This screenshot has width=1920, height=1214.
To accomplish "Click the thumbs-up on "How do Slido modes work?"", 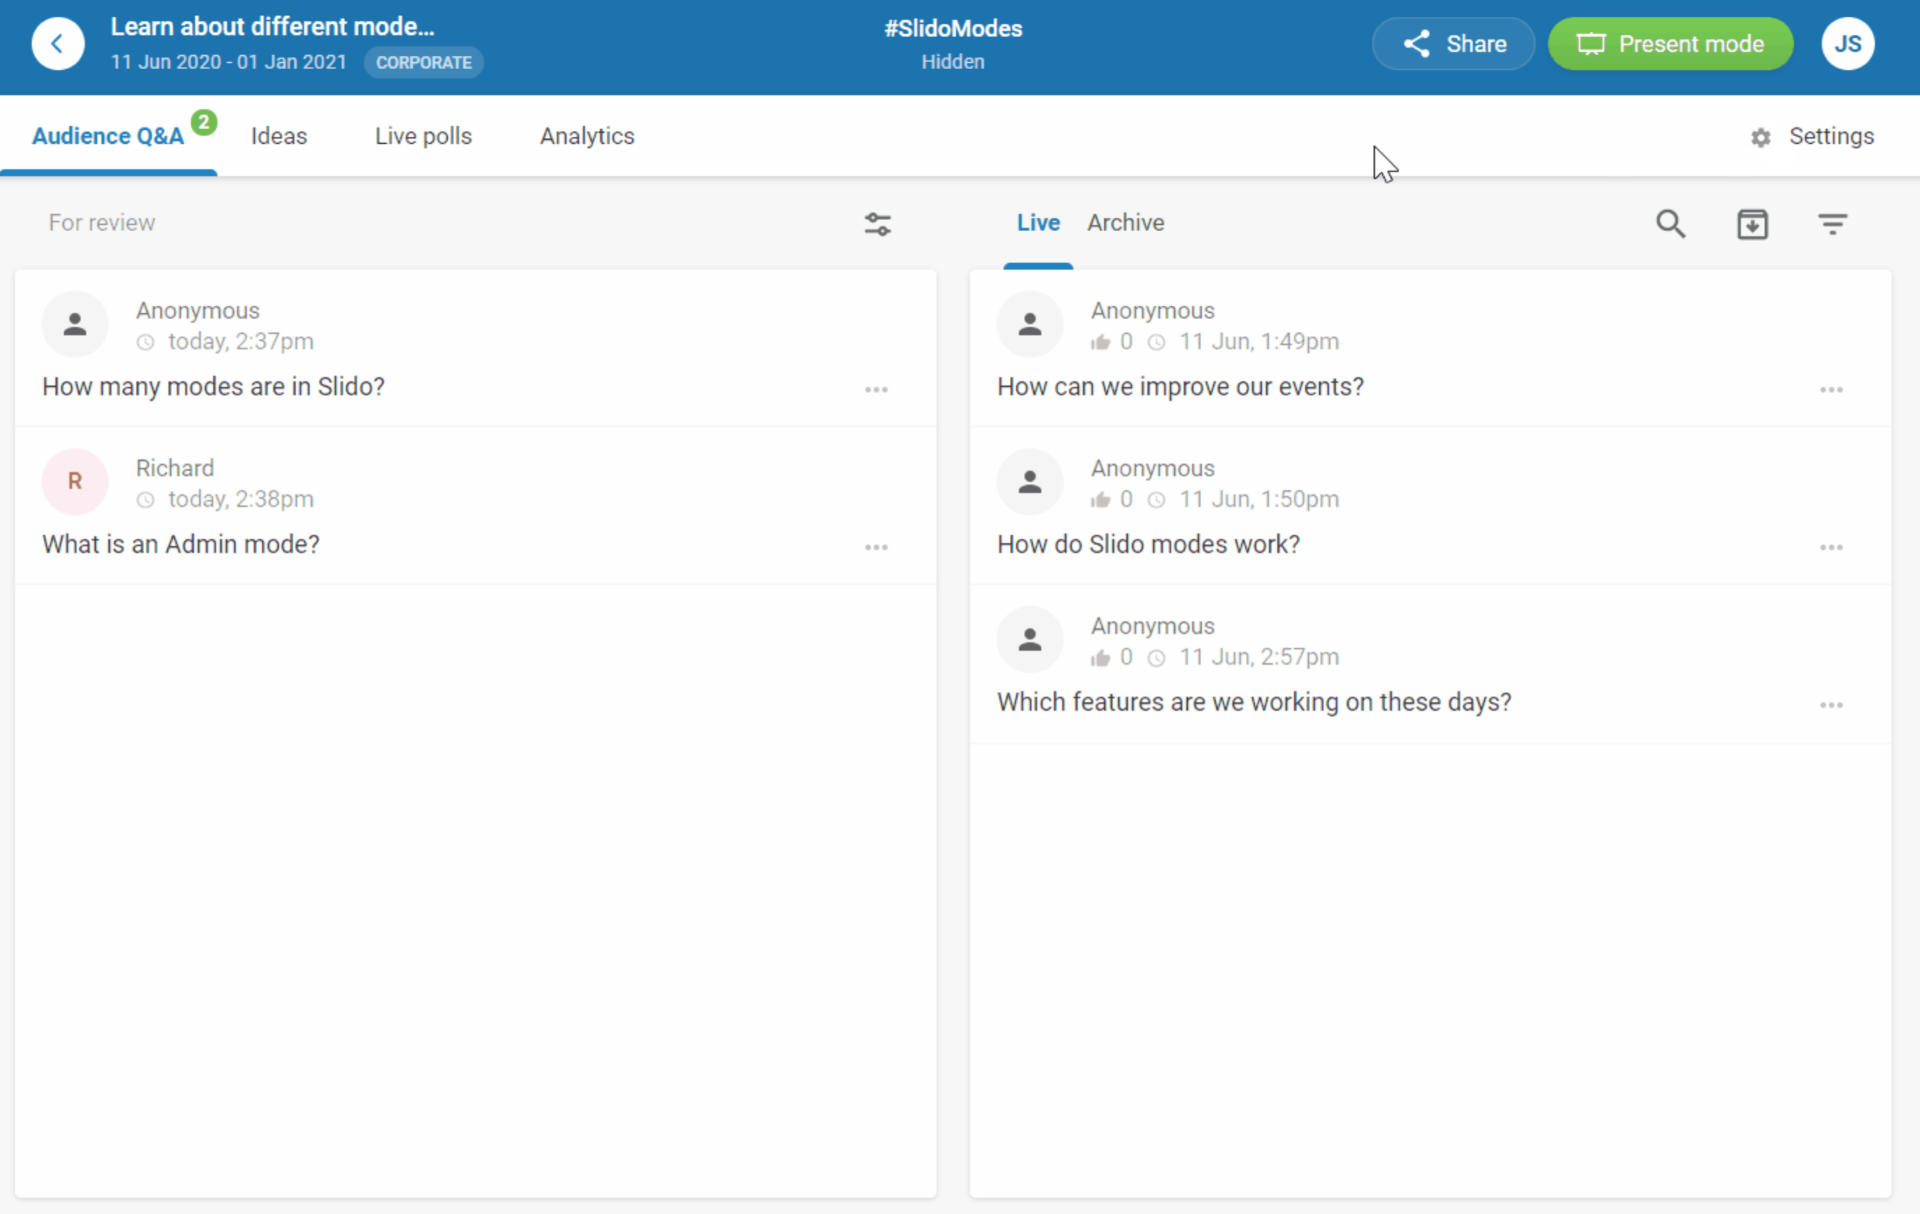I will coord(1100,500).
